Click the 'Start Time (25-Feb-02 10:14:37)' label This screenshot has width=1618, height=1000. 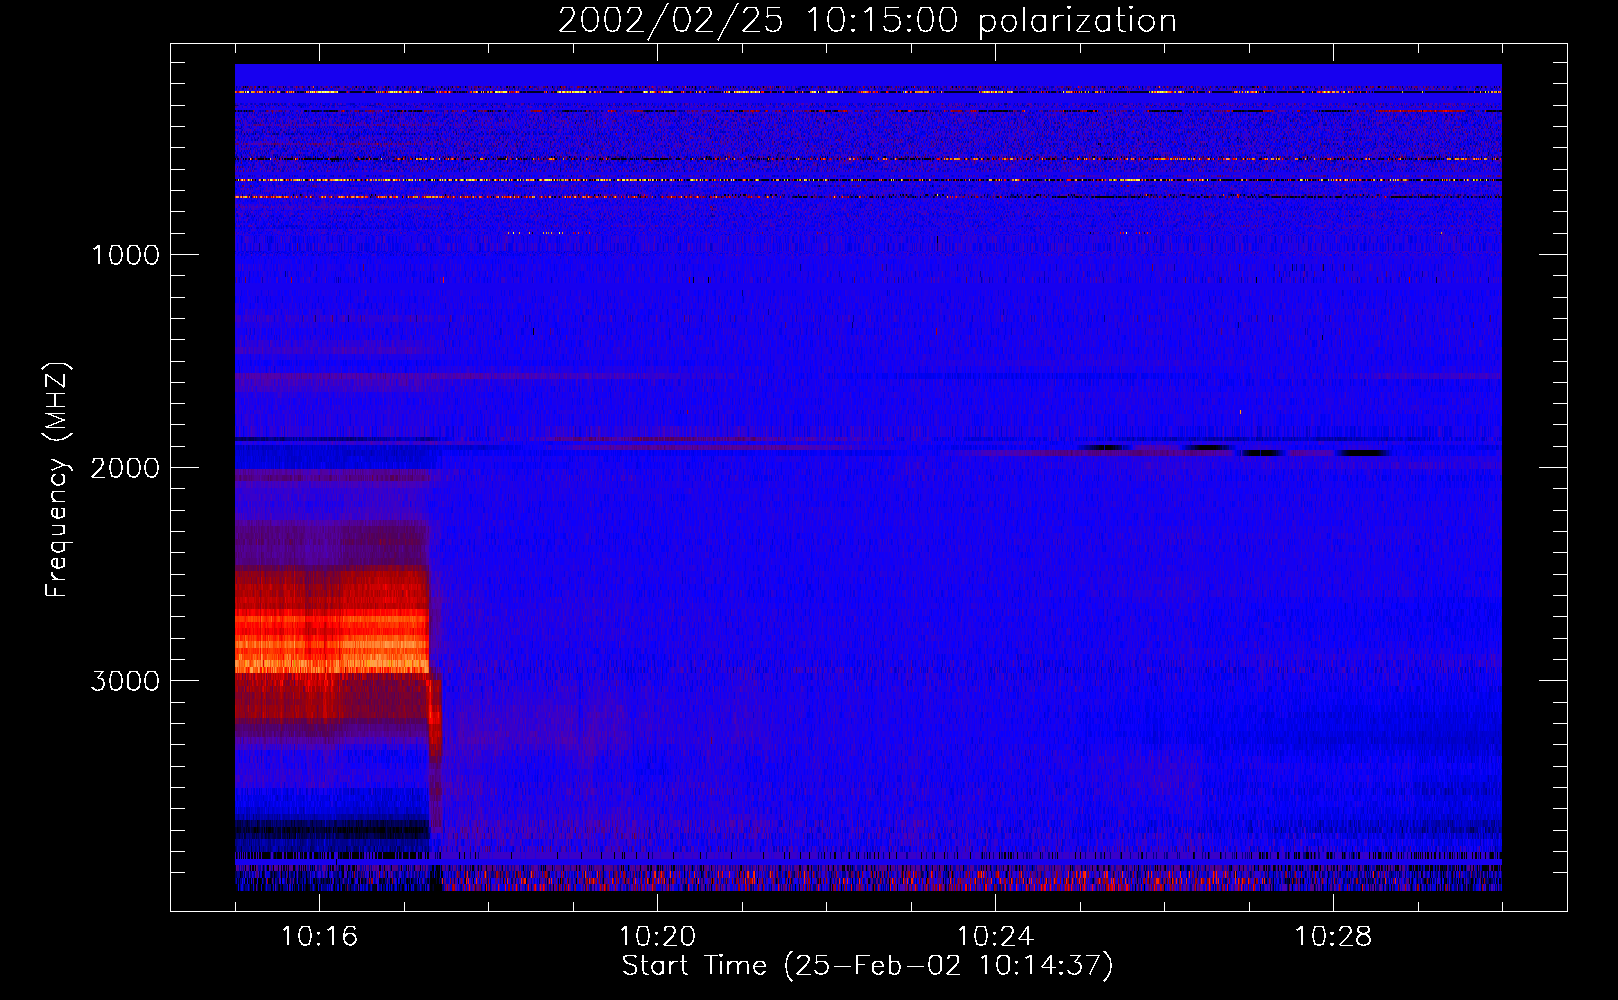pos(867,966)
